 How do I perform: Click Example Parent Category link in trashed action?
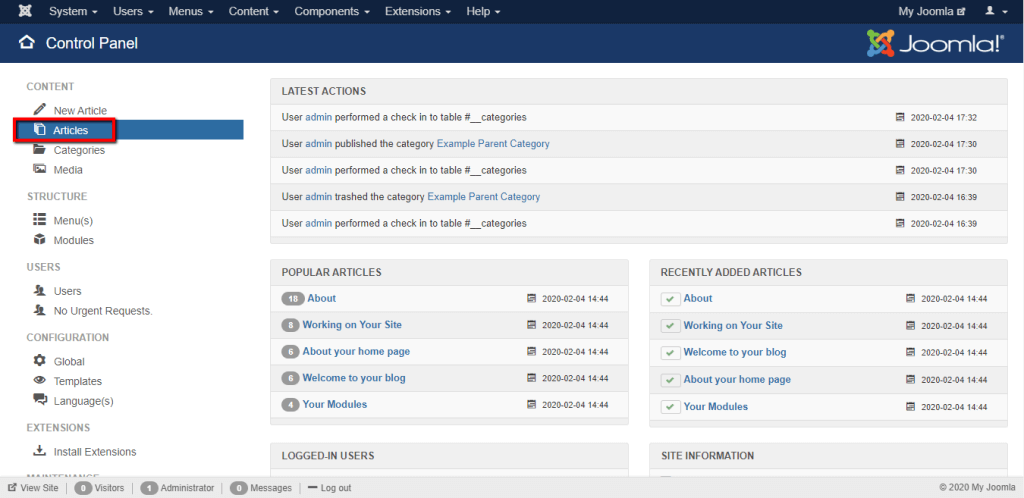483,196
